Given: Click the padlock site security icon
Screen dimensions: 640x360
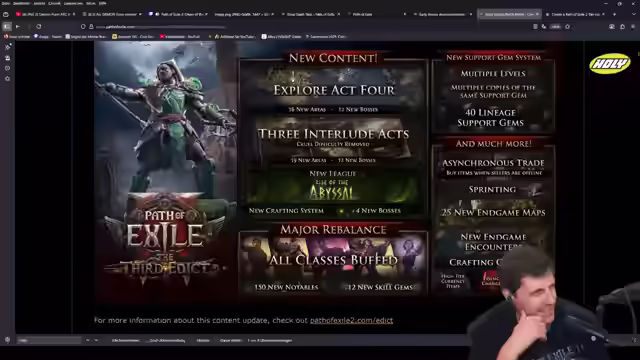Looking at the screenshot, I should tap(91, 27).
